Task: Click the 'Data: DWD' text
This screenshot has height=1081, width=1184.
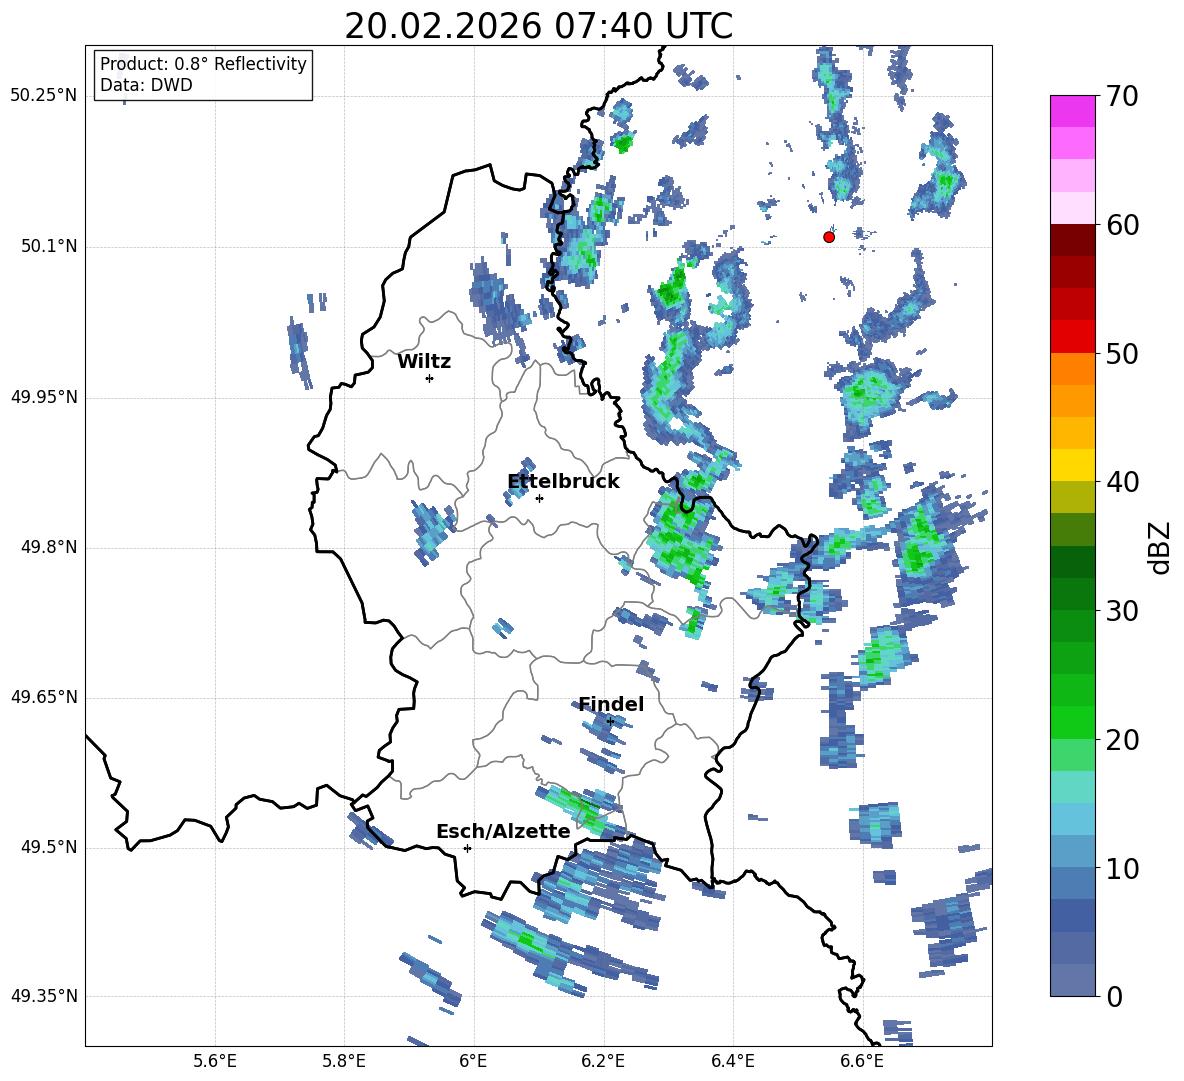Action: click(x=146, y=85)
